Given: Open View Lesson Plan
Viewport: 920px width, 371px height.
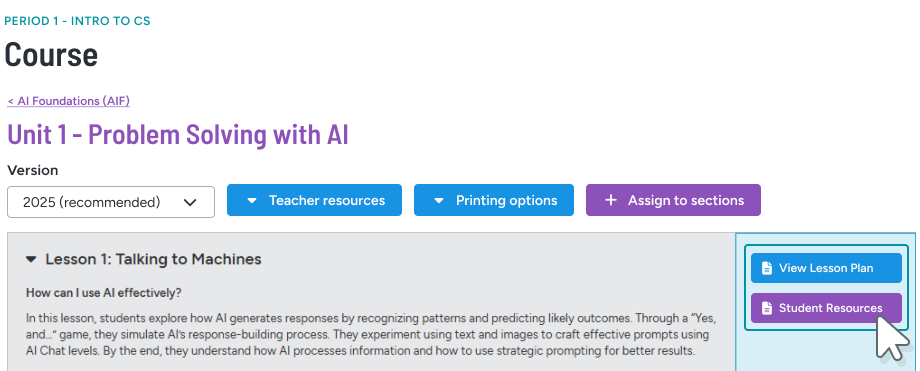Looking at the screenshot, I should [826, 268].
